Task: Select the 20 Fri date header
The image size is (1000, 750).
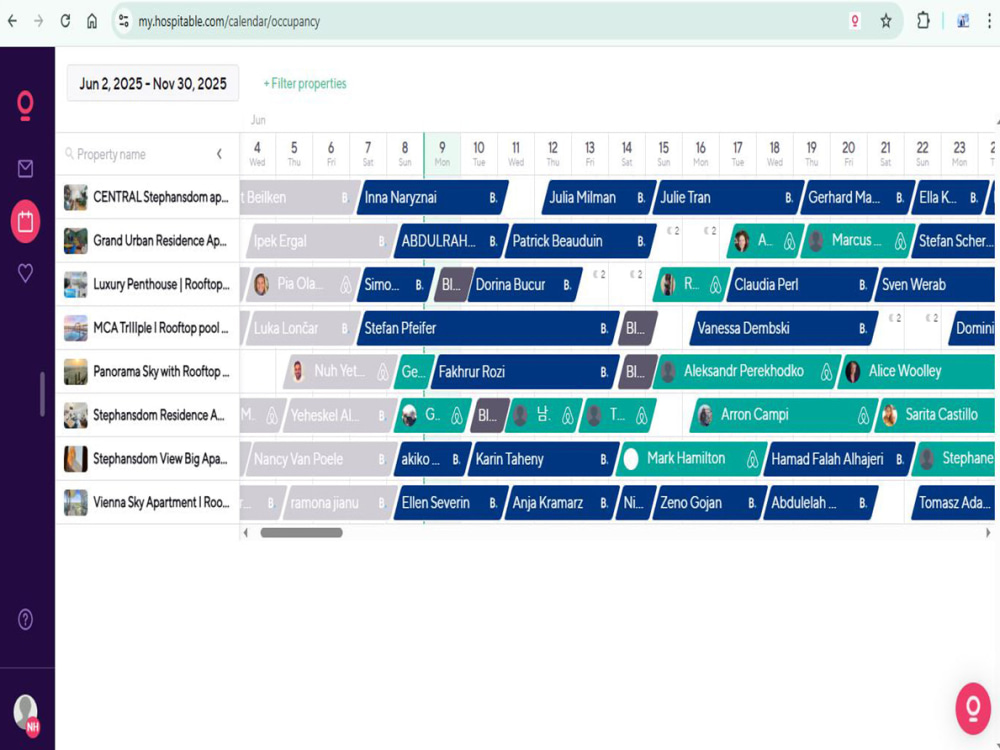Action: pyautogui.click(x=848, y=154)
